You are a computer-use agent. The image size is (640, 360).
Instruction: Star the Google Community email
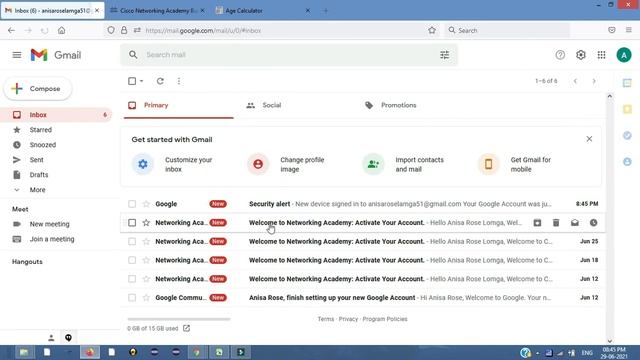(x=146, y=298)
